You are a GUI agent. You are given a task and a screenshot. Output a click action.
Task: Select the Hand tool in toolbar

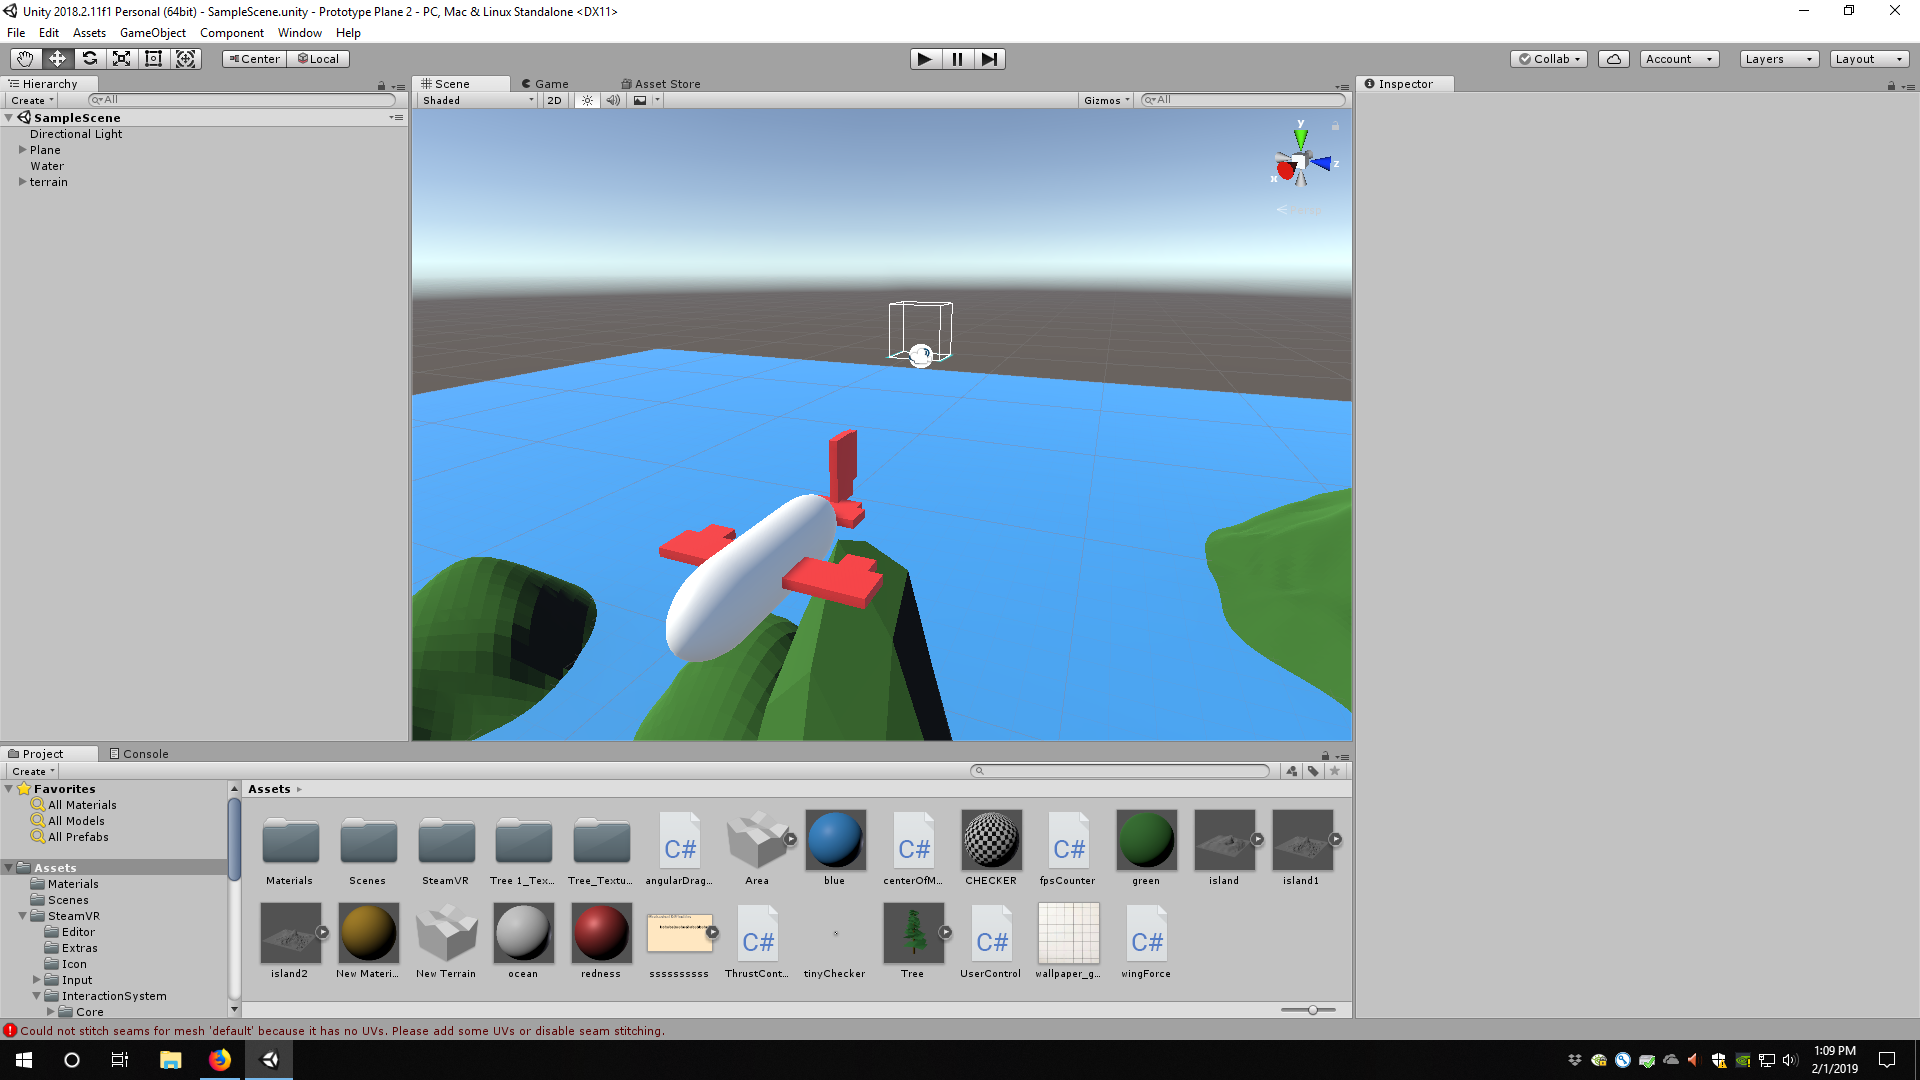click(x=25, y=59)
